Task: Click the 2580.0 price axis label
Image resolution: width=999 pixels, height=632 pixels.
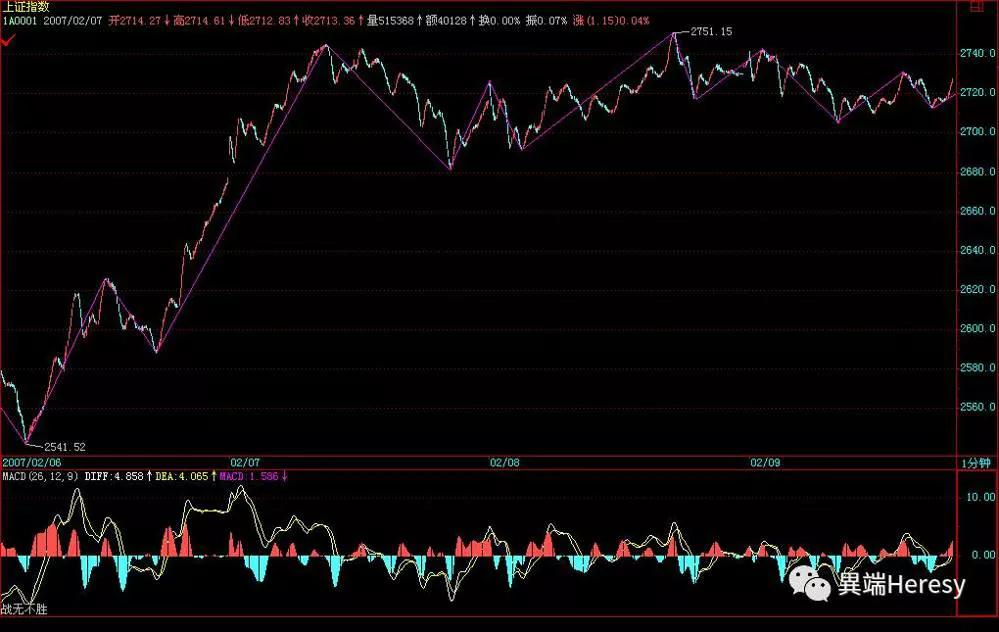Action: pyautogui.click(x=977, y=368)
